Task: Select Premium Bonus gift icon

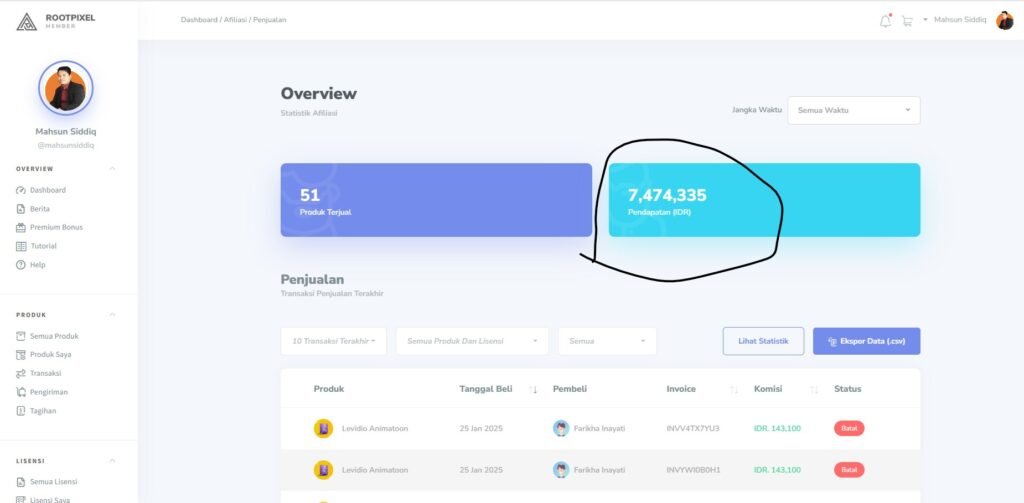Action: [x=21, y=227]
